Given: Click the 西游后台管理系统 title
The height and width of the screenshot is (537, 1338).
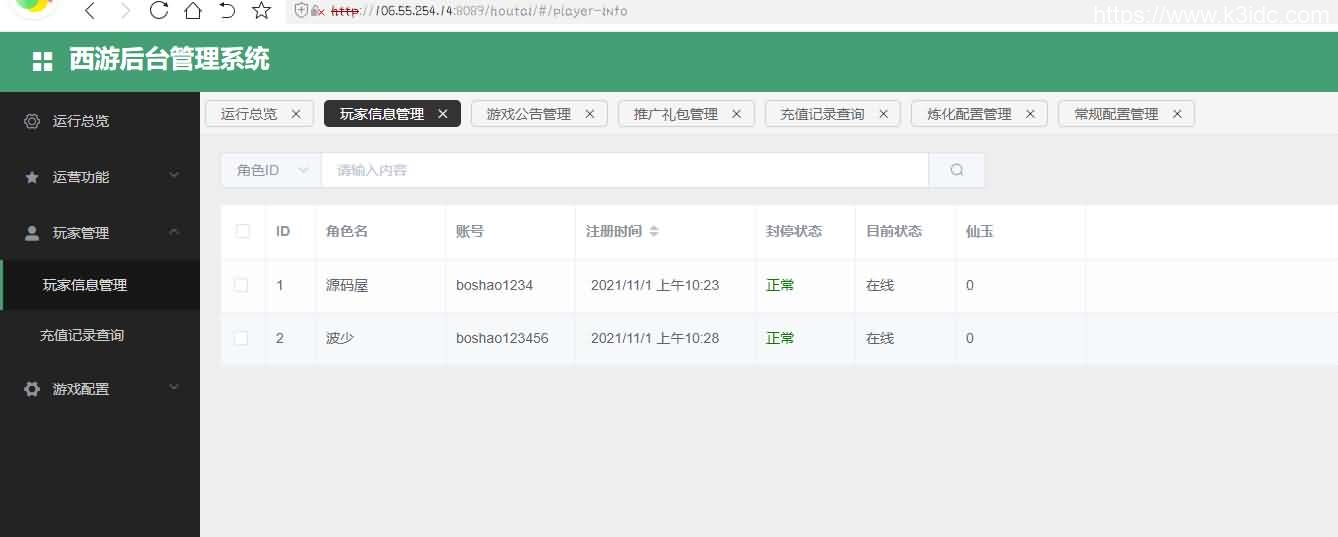Looking at the screenshot, I should (170, 60).
